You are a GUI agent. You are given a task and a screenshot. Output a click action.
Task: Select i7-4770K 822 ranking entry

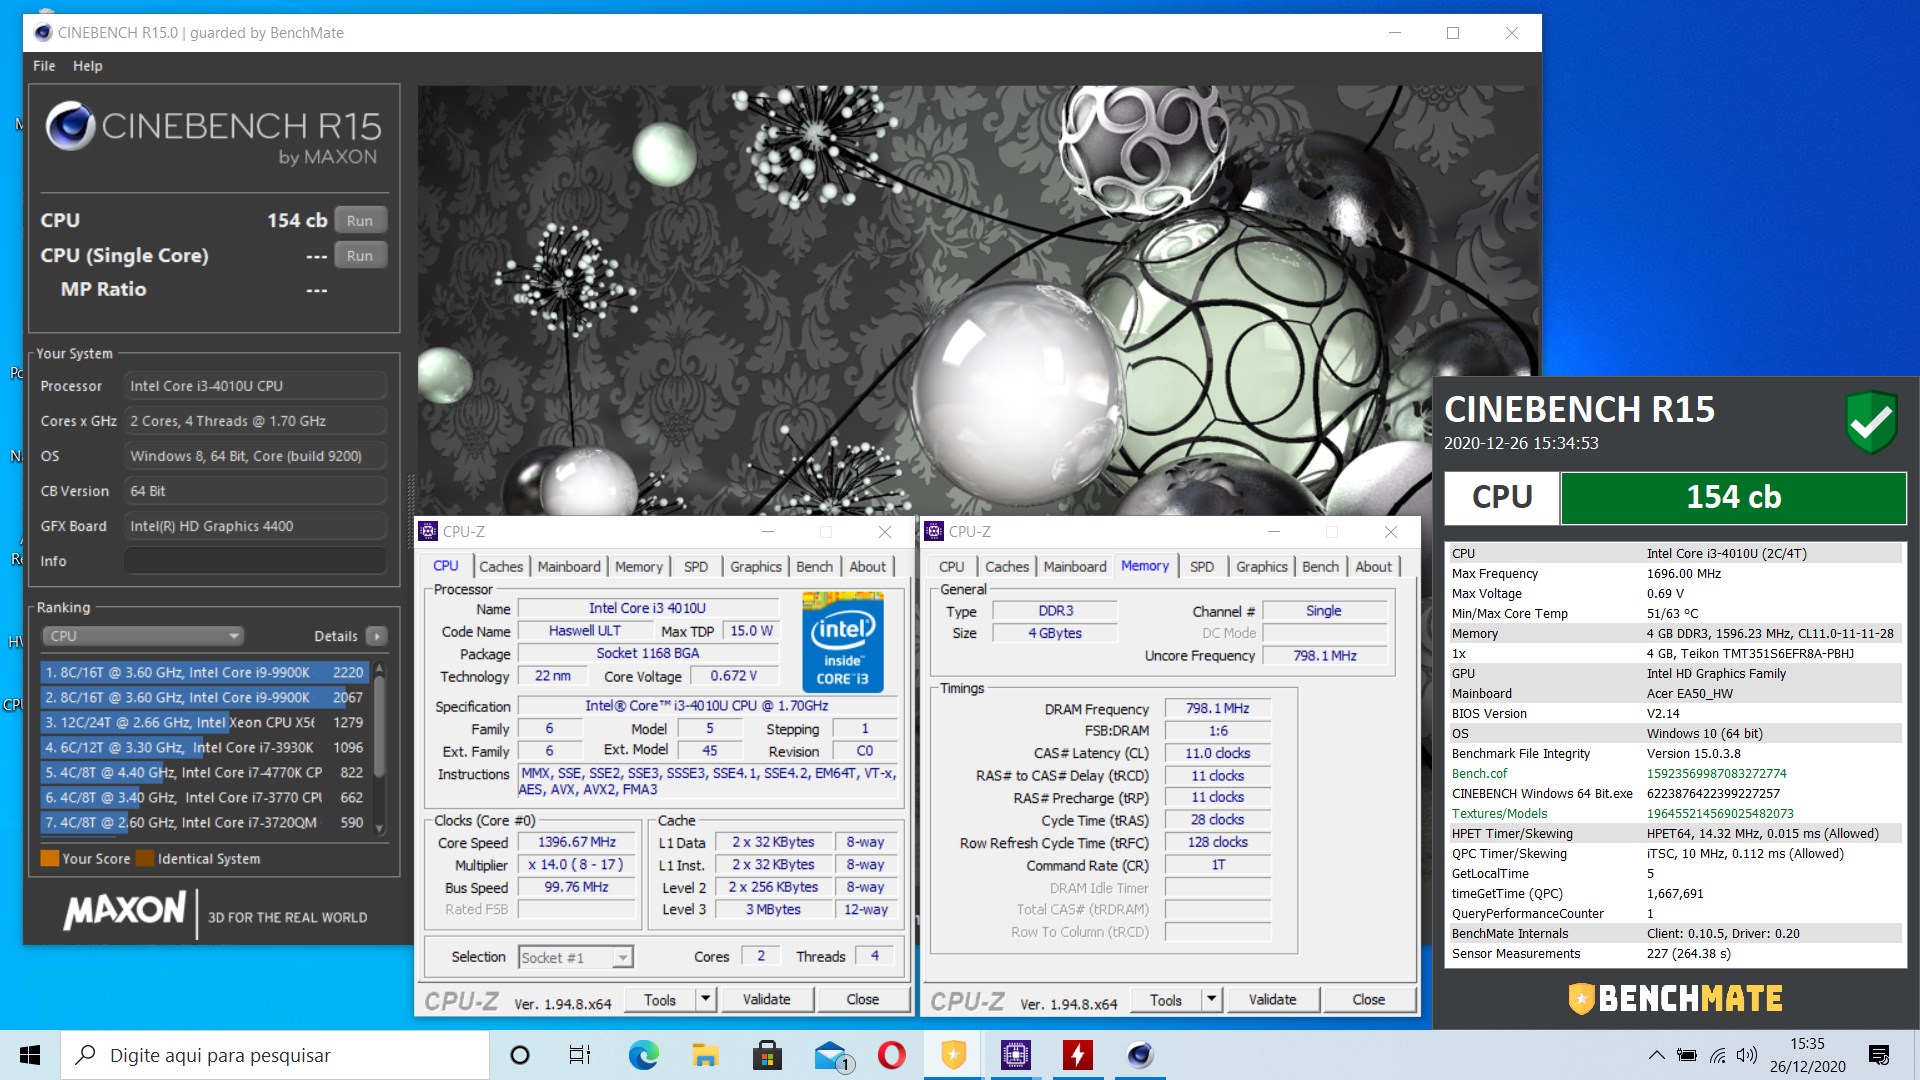coord(204,772)
